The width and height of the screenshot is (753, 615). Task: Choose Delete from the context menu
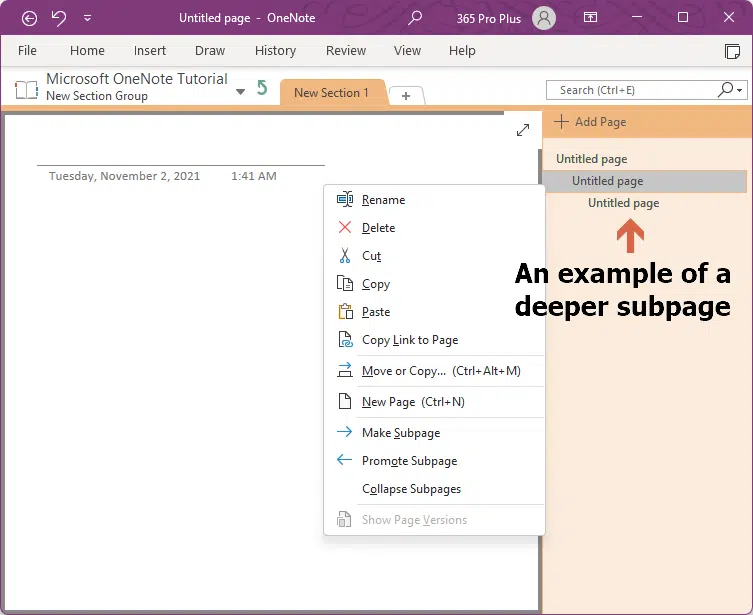[434, 228]
